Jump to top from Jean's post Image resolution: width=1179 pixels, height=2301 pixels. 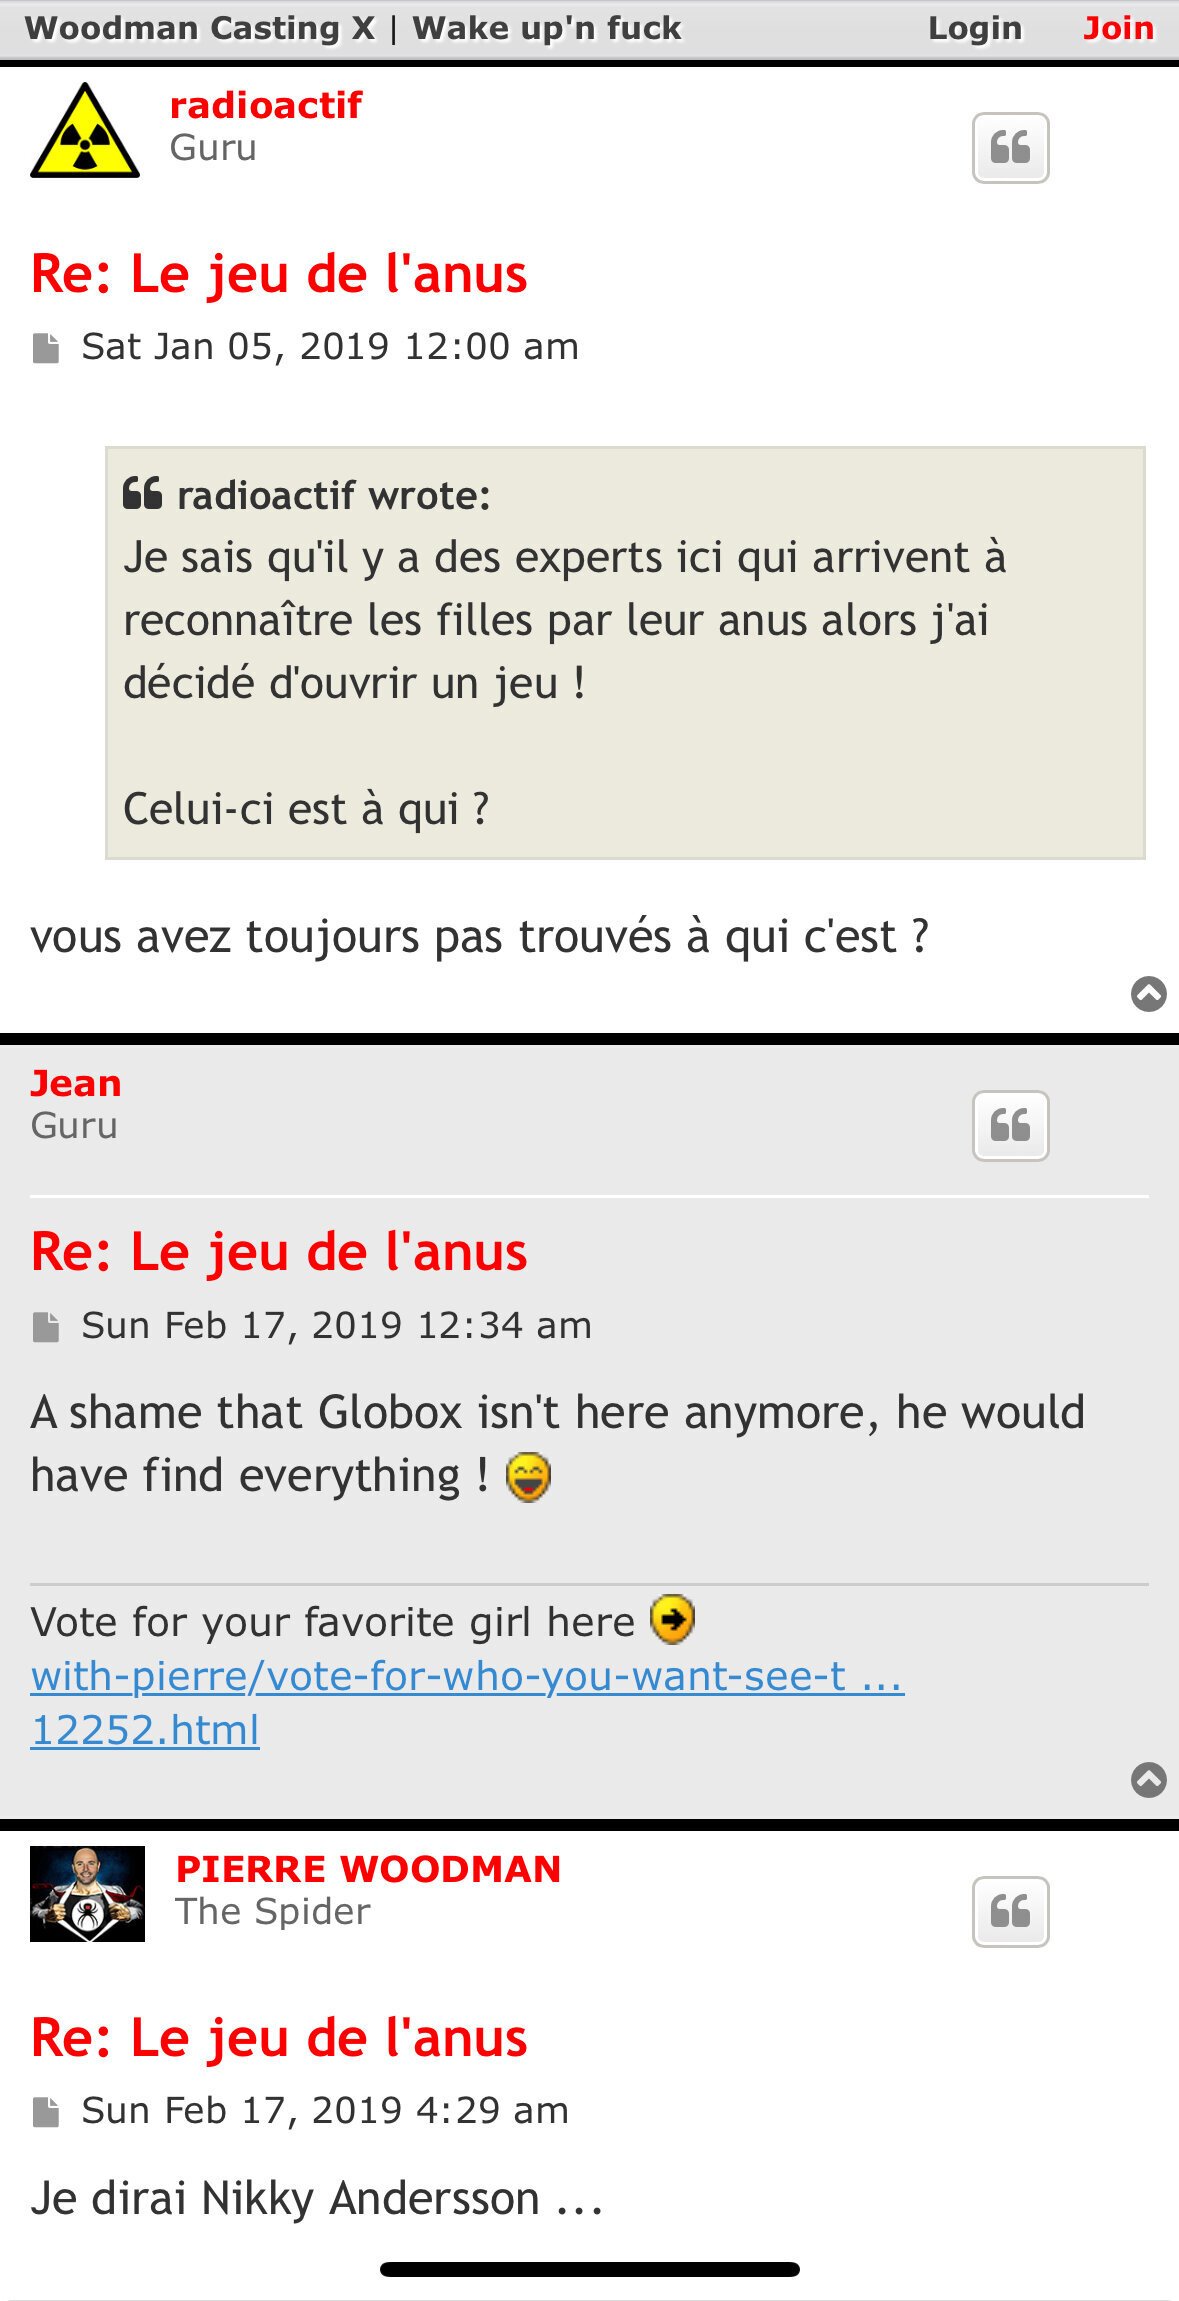(x=1148, y=1779)
